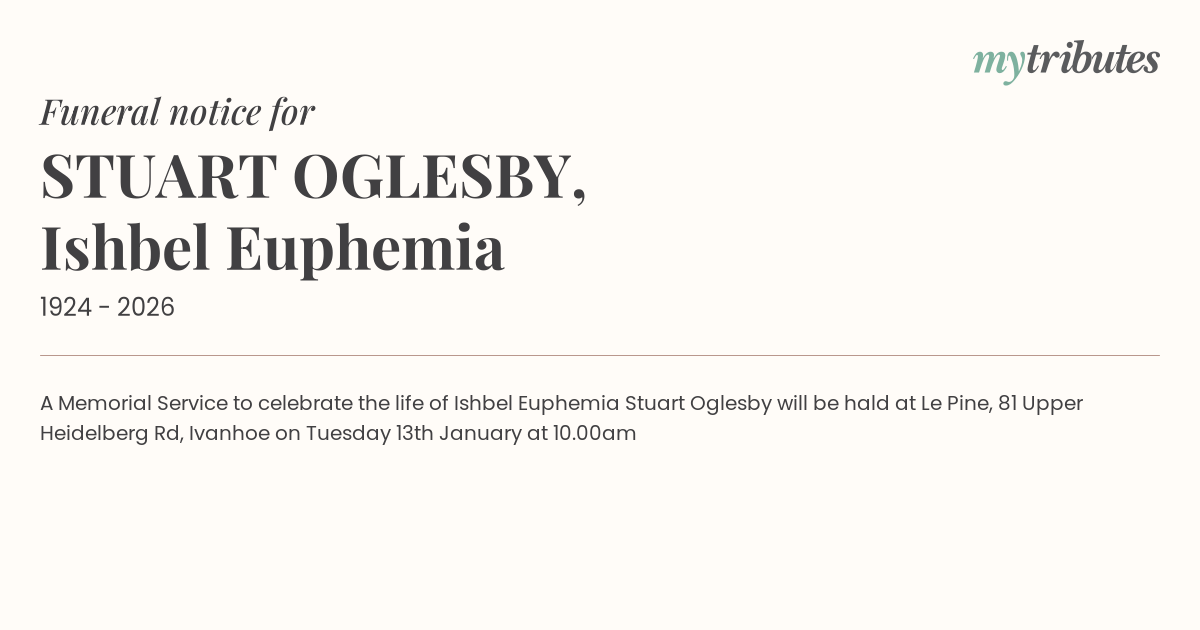Click the horizontal divider line
The height and width of the screenshot is (630, 1200).
[600, 355]
